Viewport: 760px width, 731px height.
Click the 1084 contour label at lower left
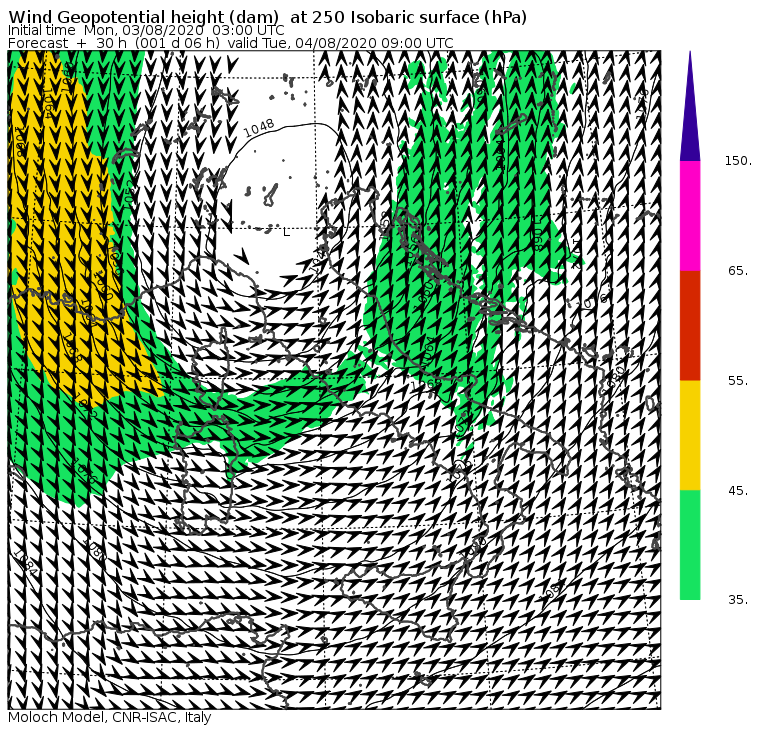tap(25, 561)
